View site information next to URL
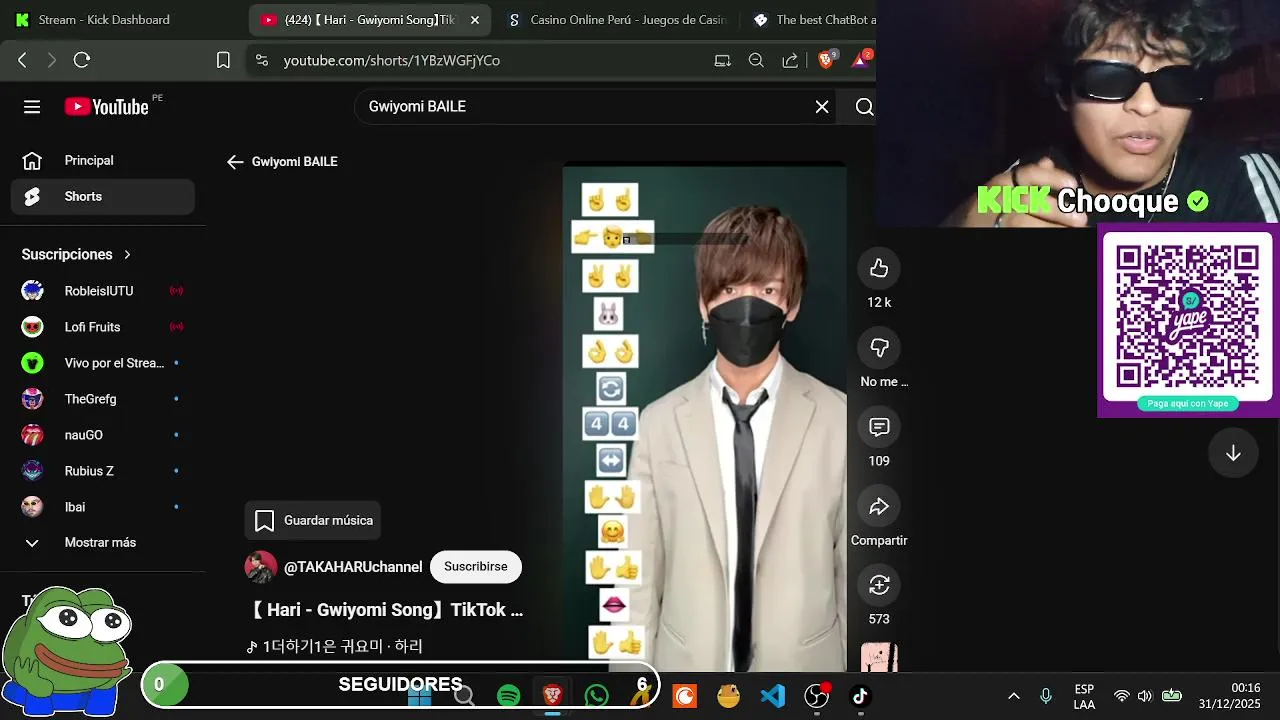Image resolution: width=1280 pixels, height=720 pixels. tap(262, 60)
